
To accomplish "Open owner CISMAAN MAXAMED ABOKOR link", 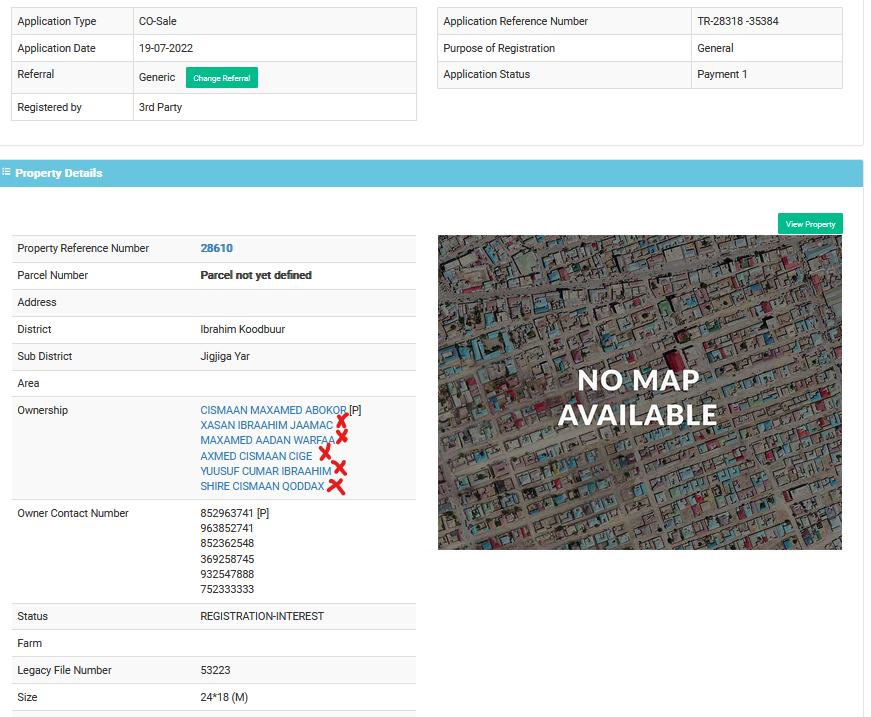I will click(x=273, y=410).
